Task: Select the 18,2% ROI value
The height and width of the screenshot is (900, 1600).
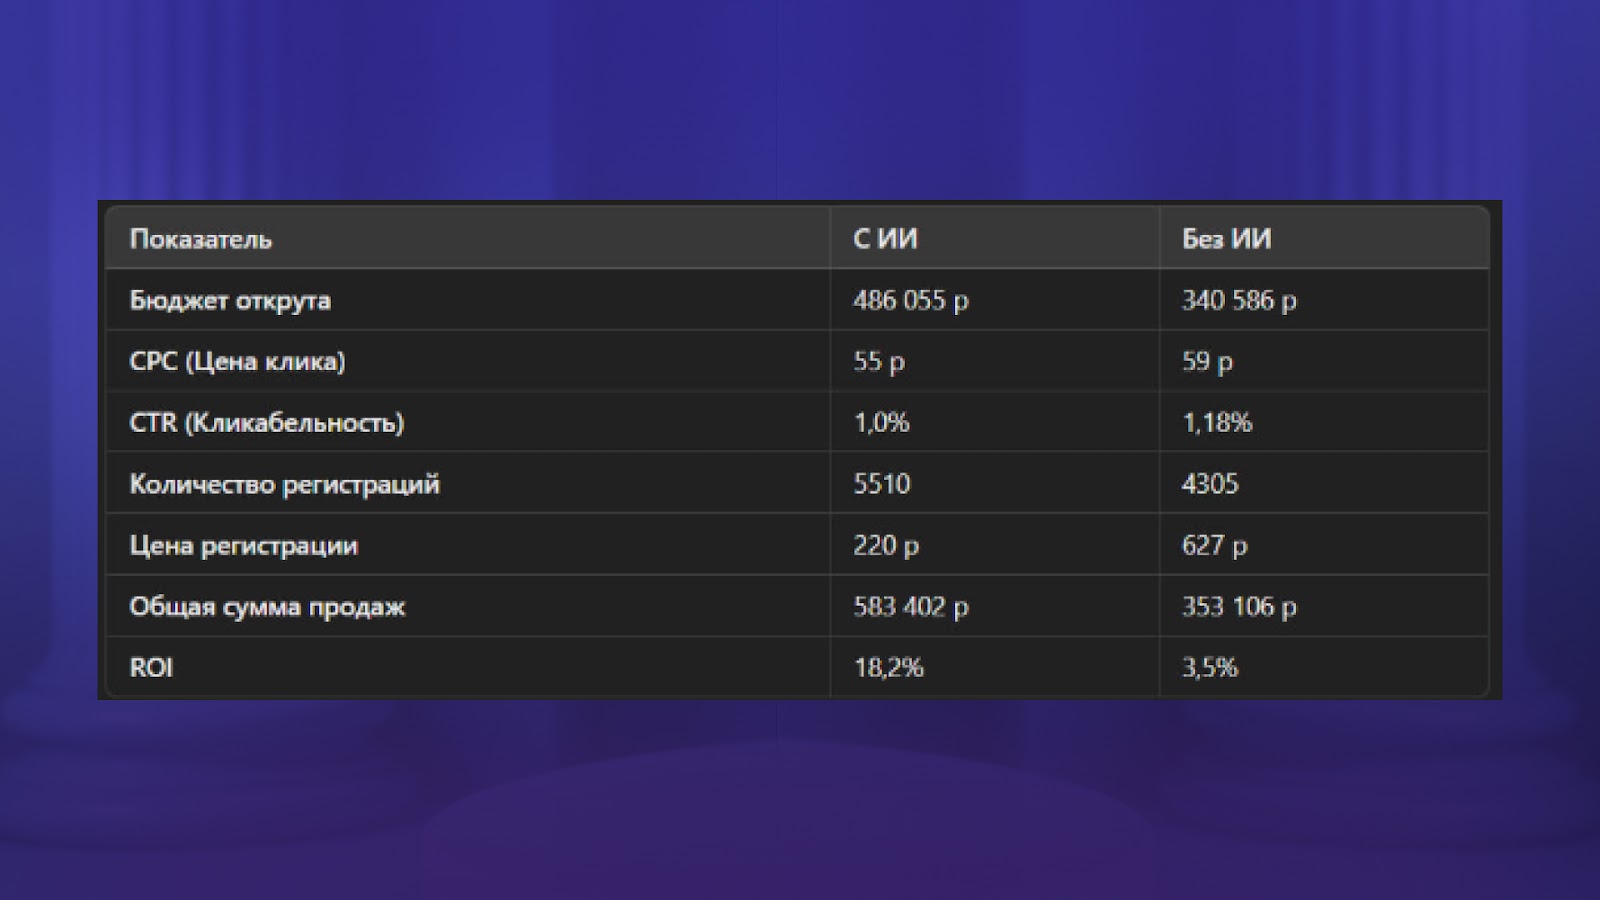Action: tap(889, 668)
